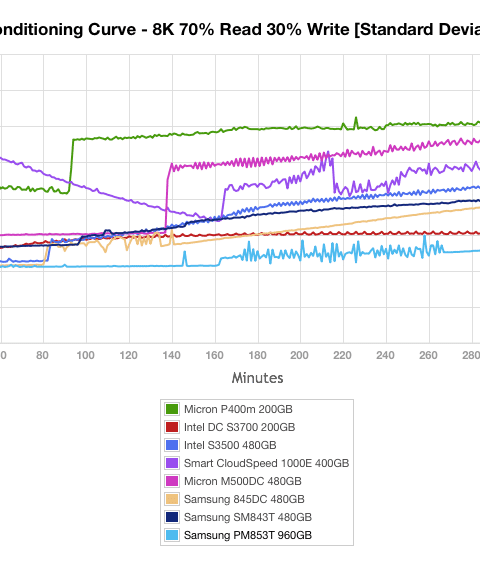Click the 260 tick label on x-axis

coord(428,355)
